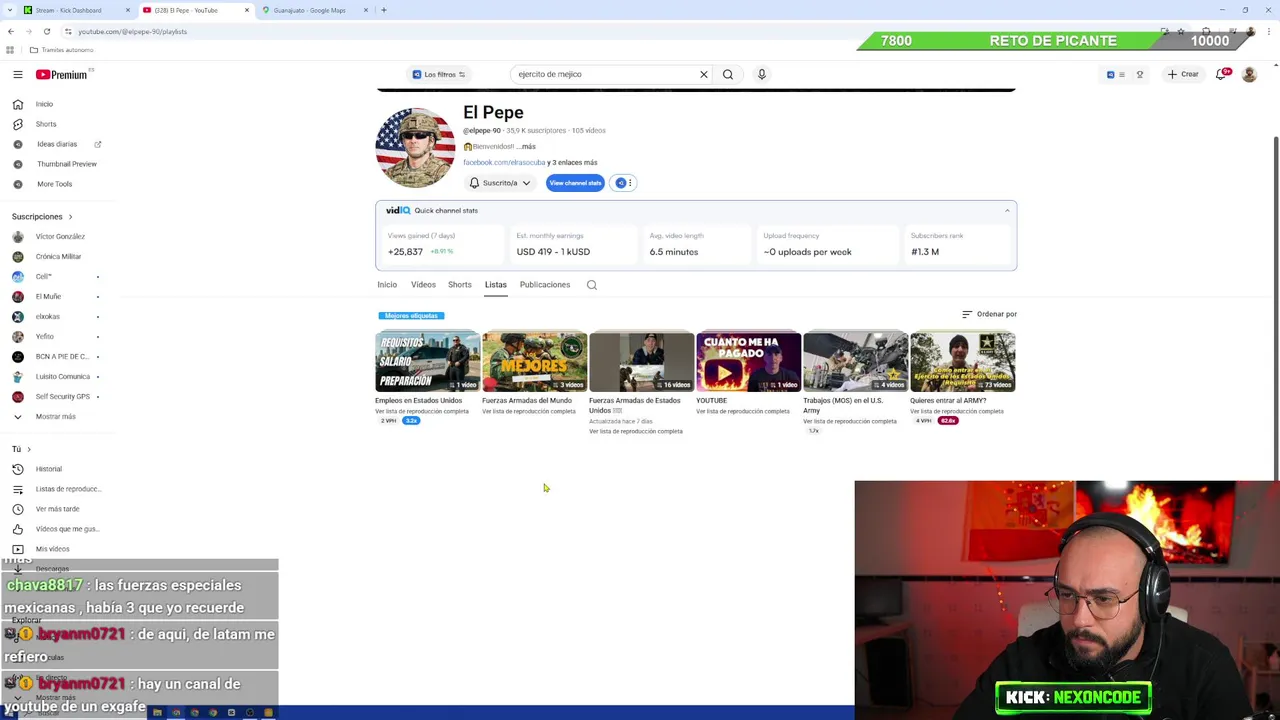Click the vidIQ list icon in header

(1121, 74)
